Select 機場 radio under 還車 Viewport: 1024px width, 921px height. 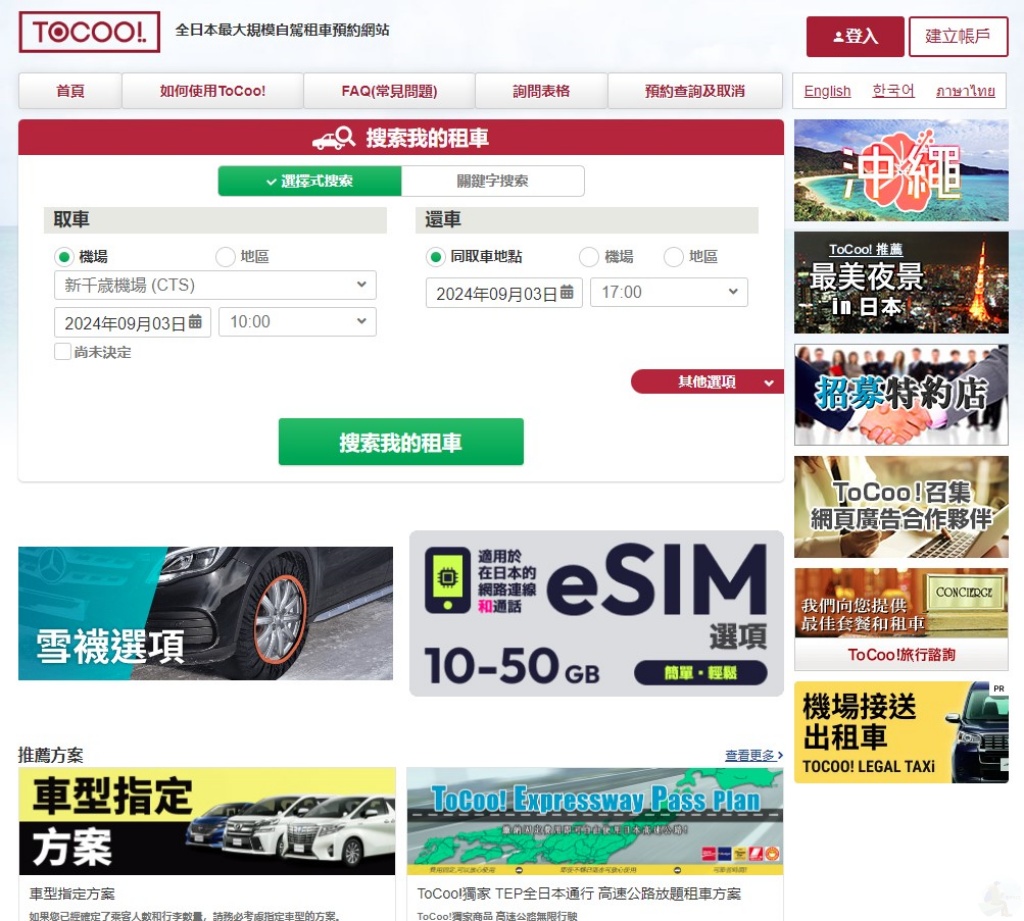(x=588, y=257)
